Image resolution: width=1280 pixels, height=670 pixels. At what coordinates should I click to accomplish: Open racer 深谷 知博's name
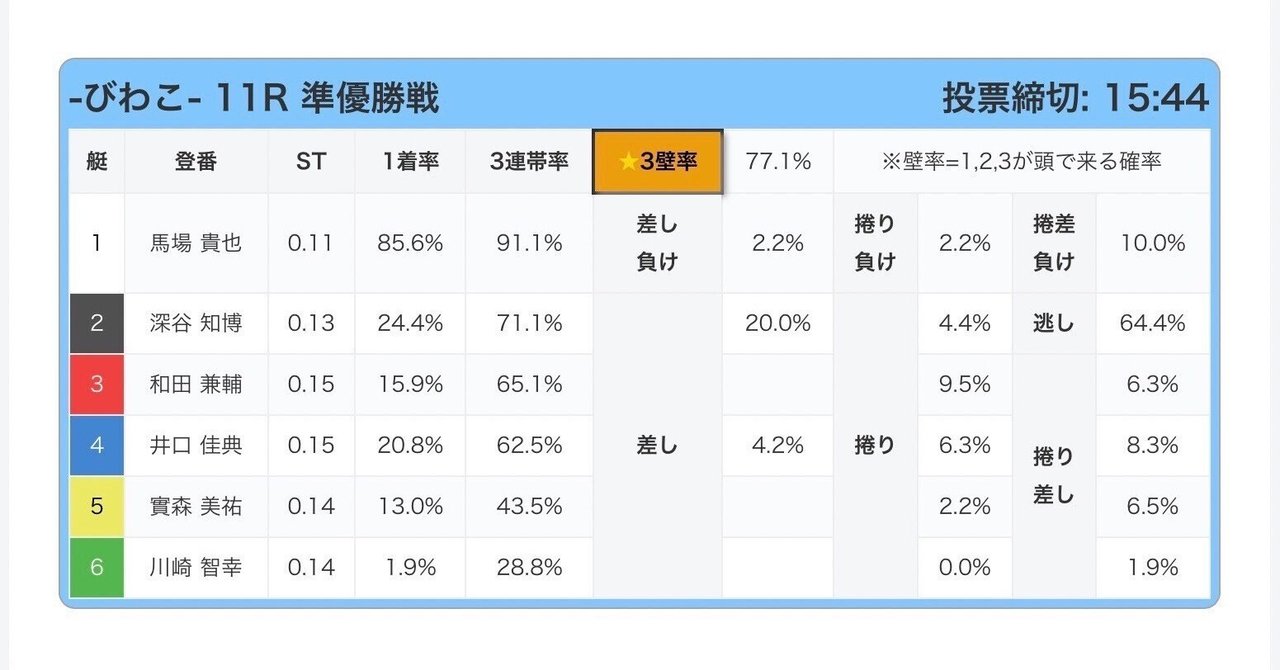coord(196,323)
